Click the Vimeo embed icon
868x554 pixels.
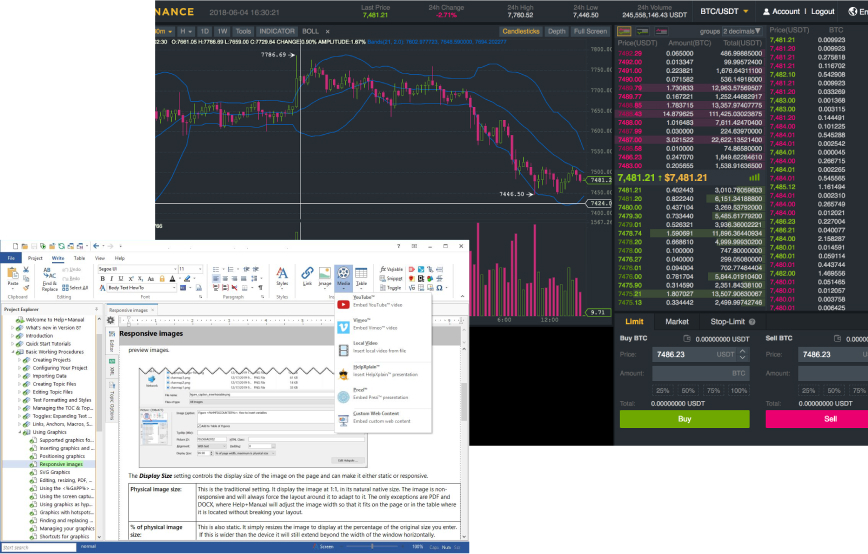pyautogui.click(x=343, y=325)
